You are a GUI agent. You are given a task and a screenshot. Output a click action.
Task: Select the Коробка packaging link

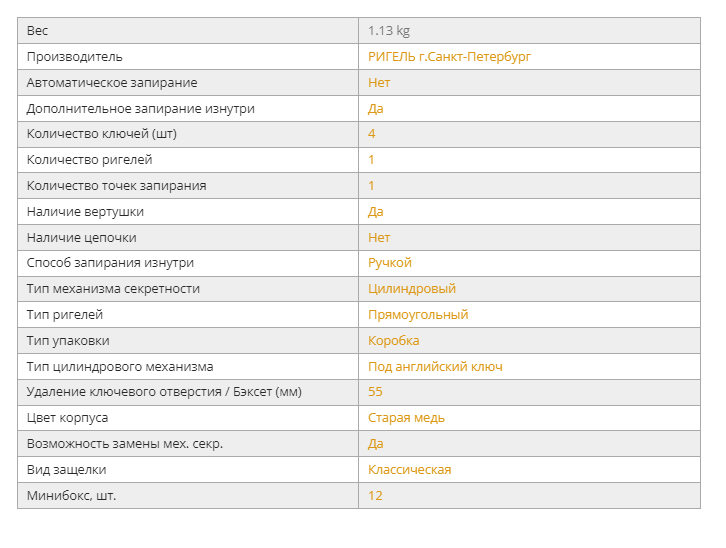click(x=394, y=341)
